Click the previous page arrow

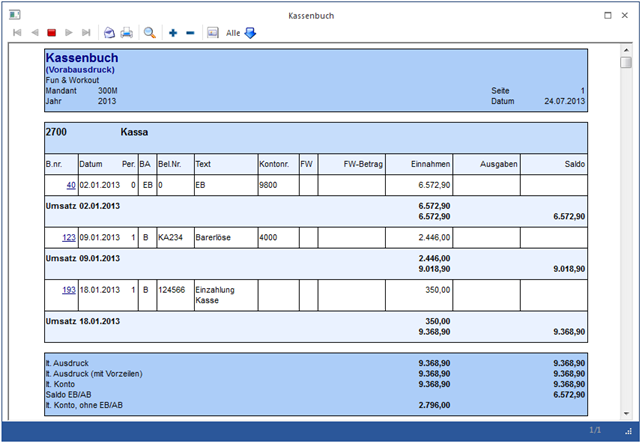coord(35,33)
